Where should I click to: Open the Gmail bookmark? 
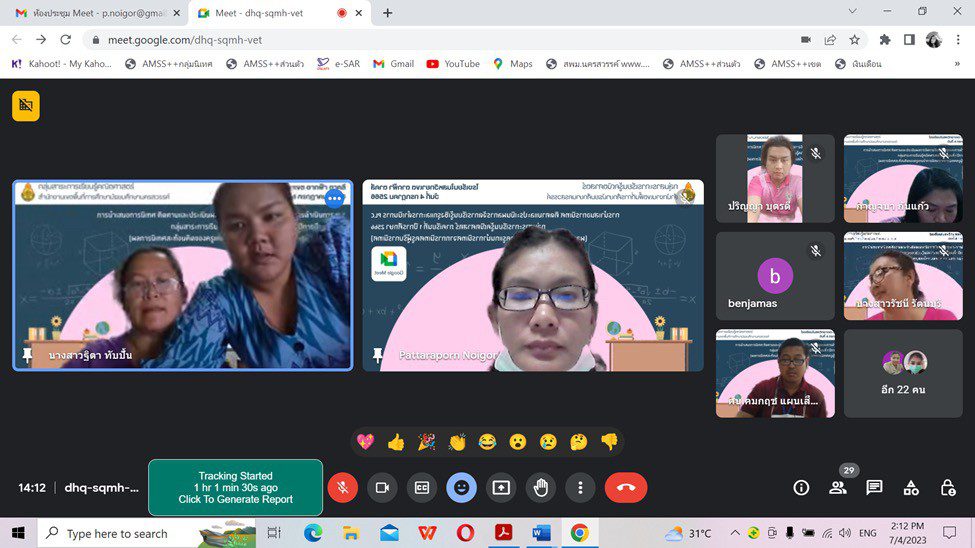click(394, 64)
